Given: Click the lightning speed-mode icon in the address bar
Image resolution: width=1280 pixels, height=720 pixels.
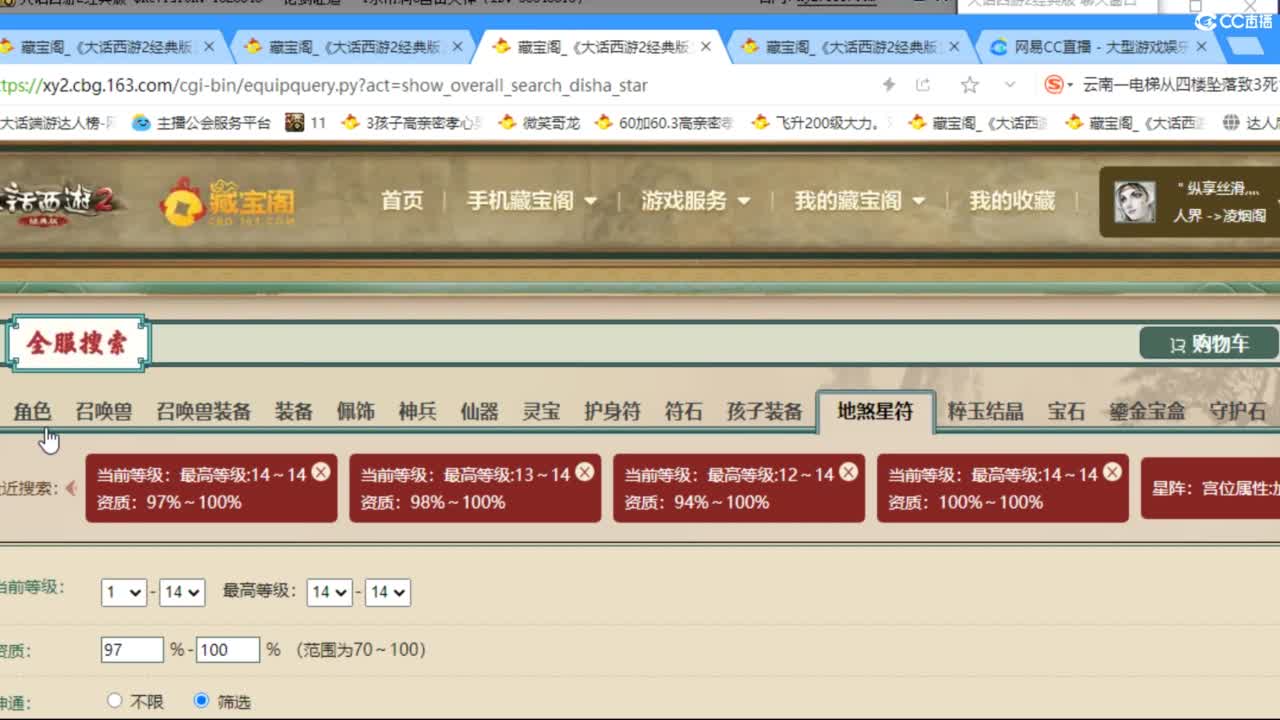Looking at the screenshot, I should click(x=888, y=85).
